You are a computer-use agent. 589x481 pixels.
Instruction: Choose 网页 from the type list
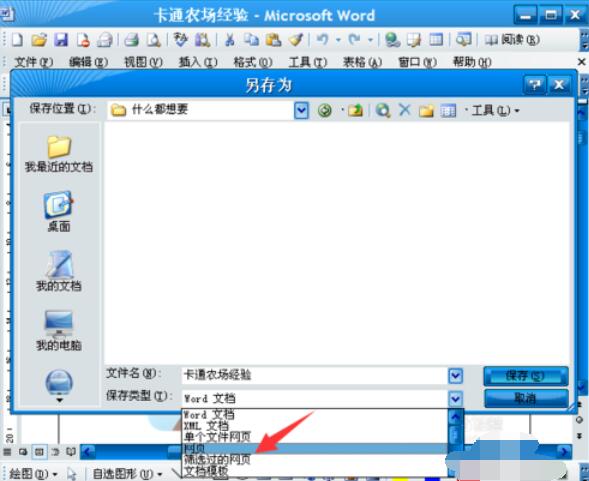315,448
